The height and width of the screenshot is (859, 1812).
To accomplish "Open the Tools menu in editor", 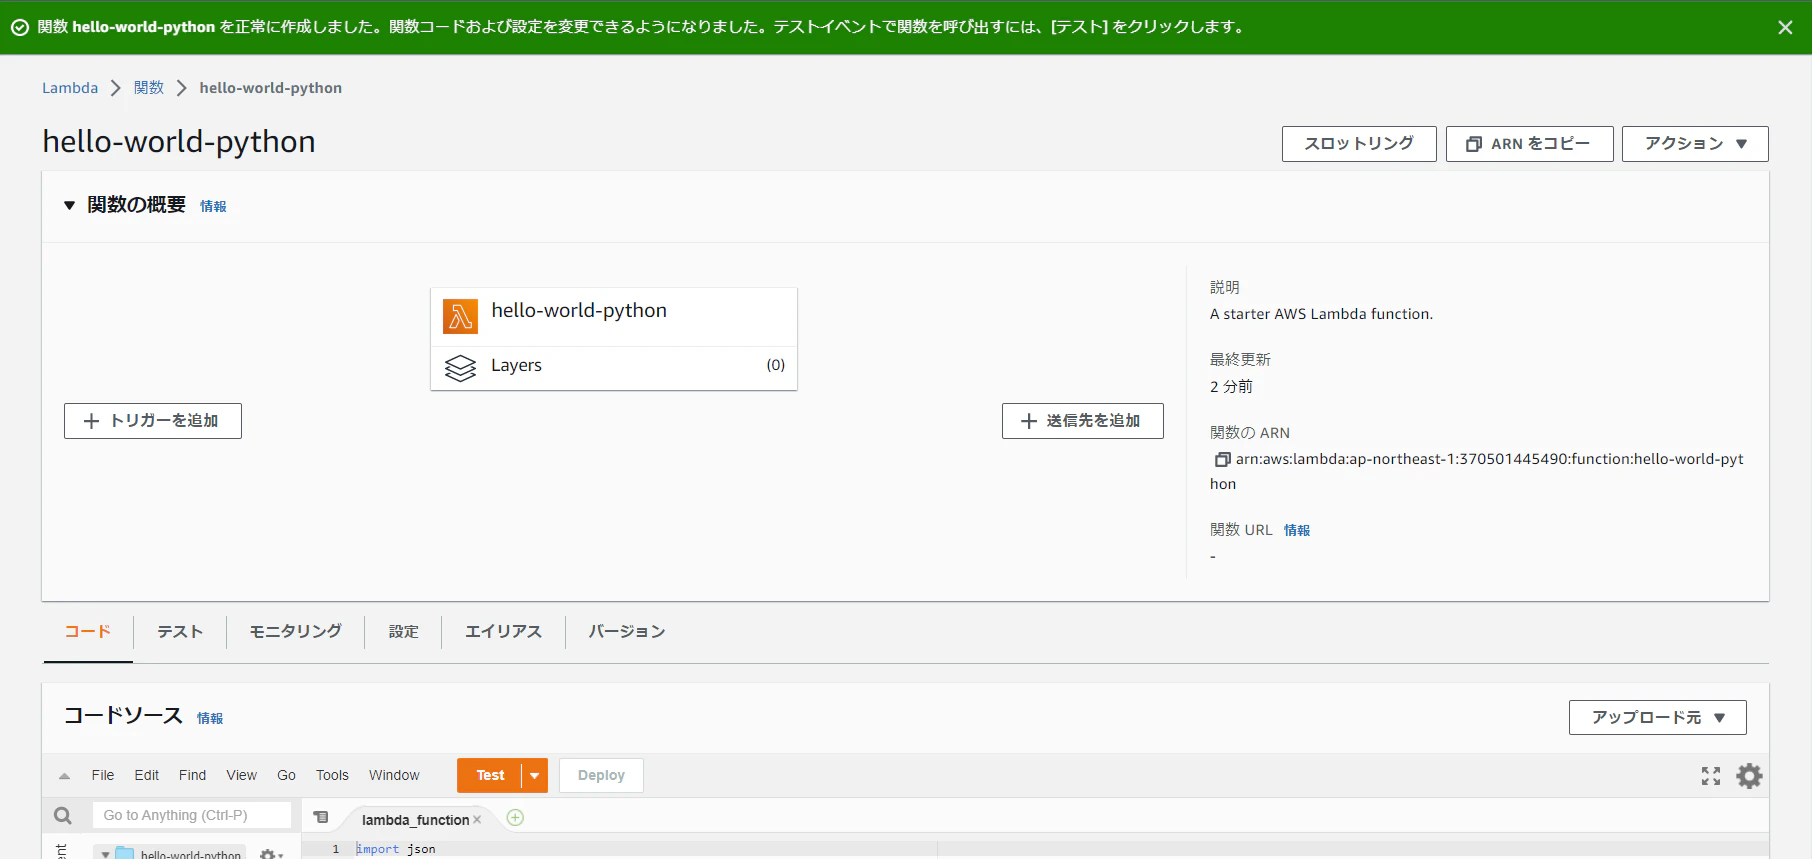I will 333,775.
